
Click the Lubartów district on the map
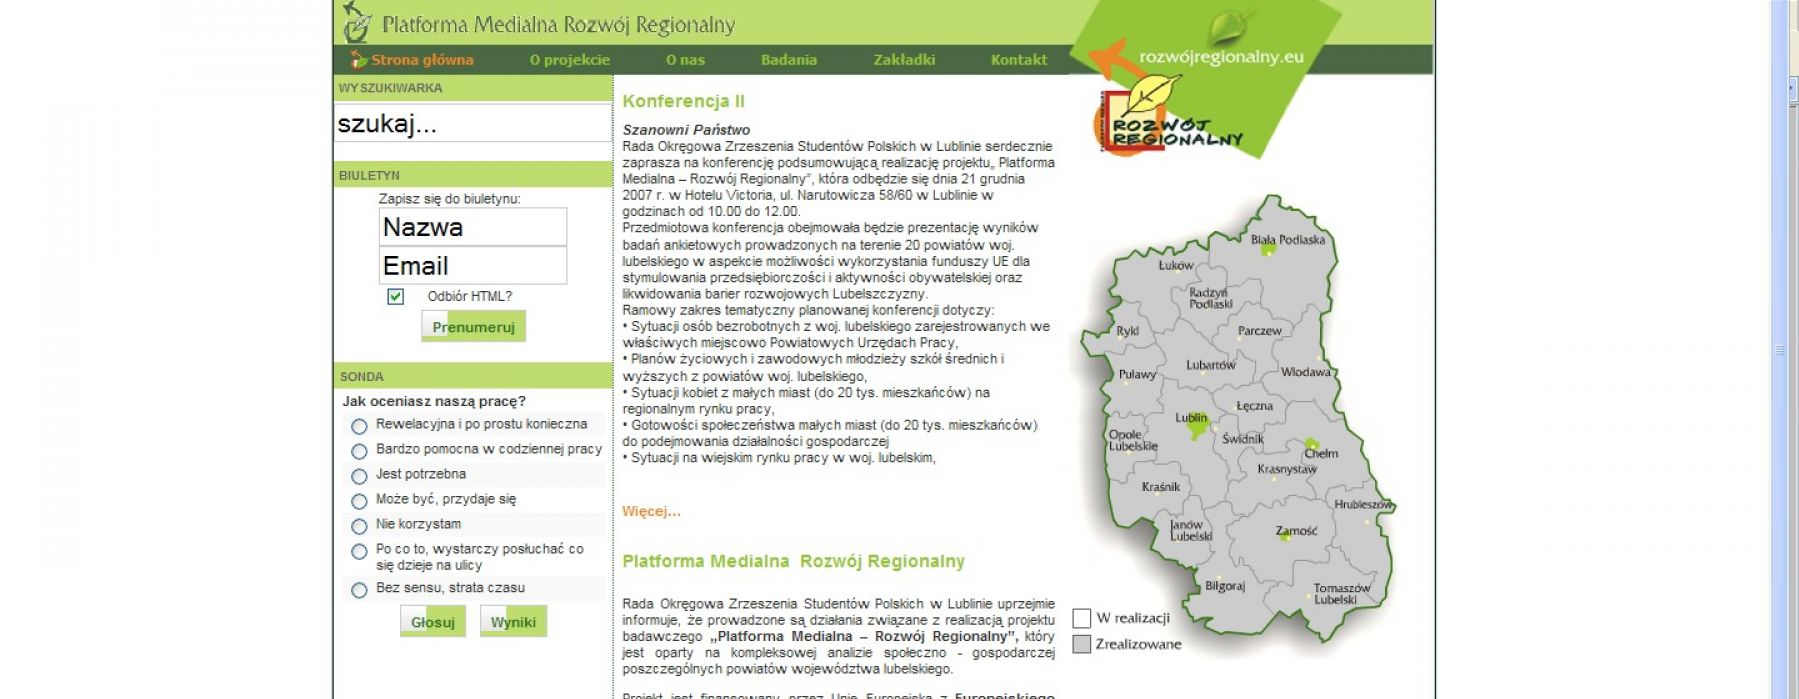1210,365
